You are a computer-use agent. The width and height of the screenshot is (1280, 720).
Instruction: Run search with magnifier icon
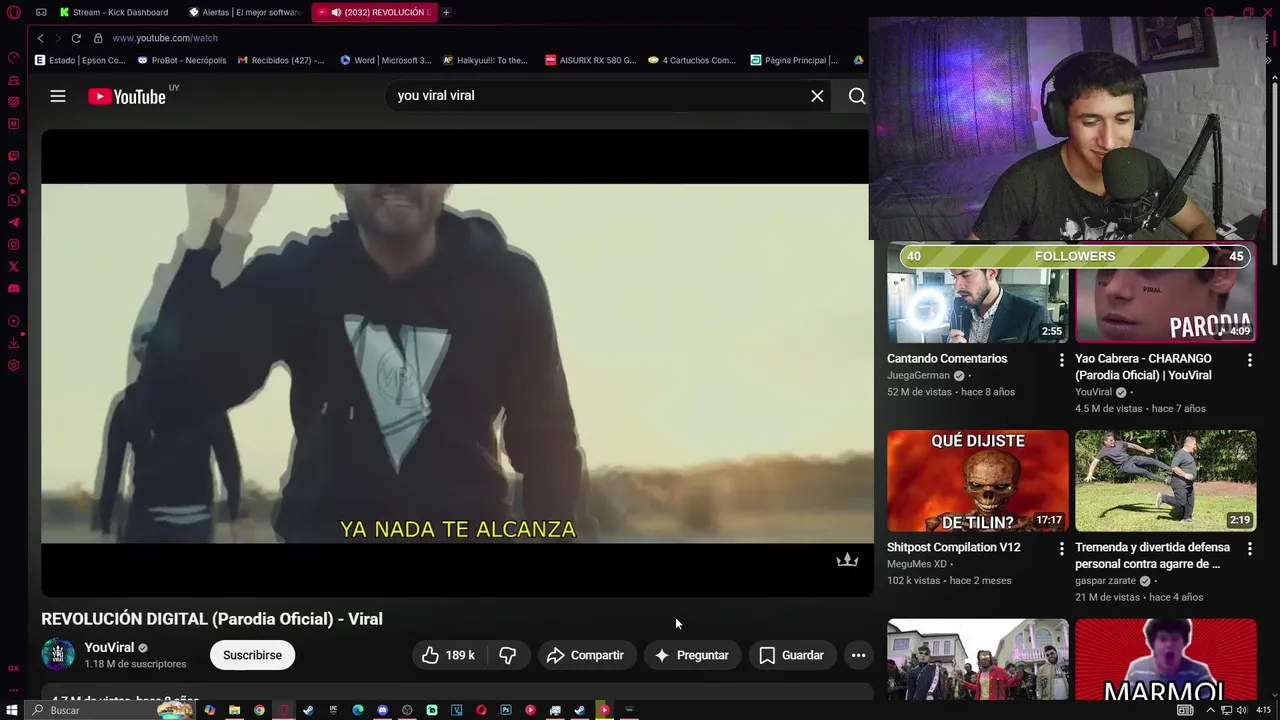pyautogui.click(x=857, y=96)
